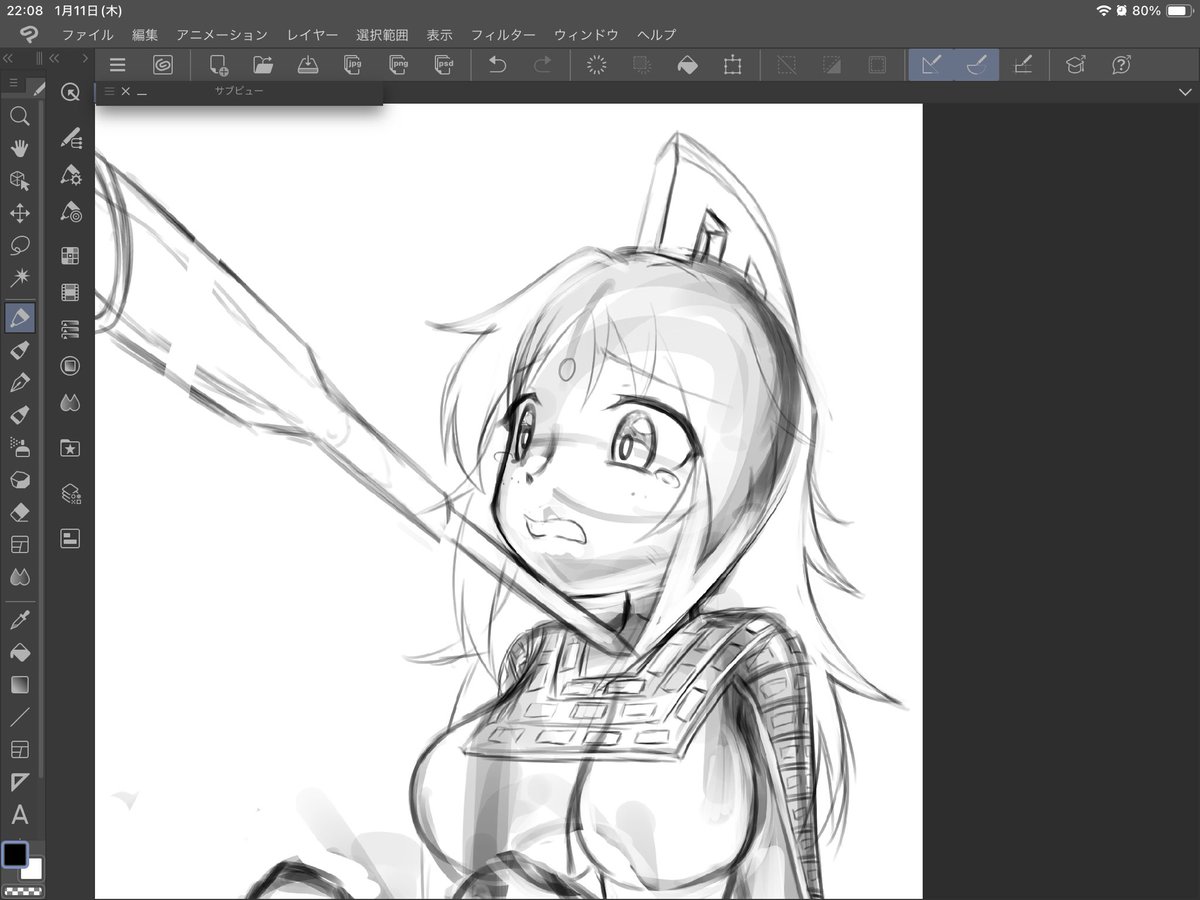Select the Hand move tool
Image resolution: width=1200 pixels, height=900 pixels.
(19, 148)
